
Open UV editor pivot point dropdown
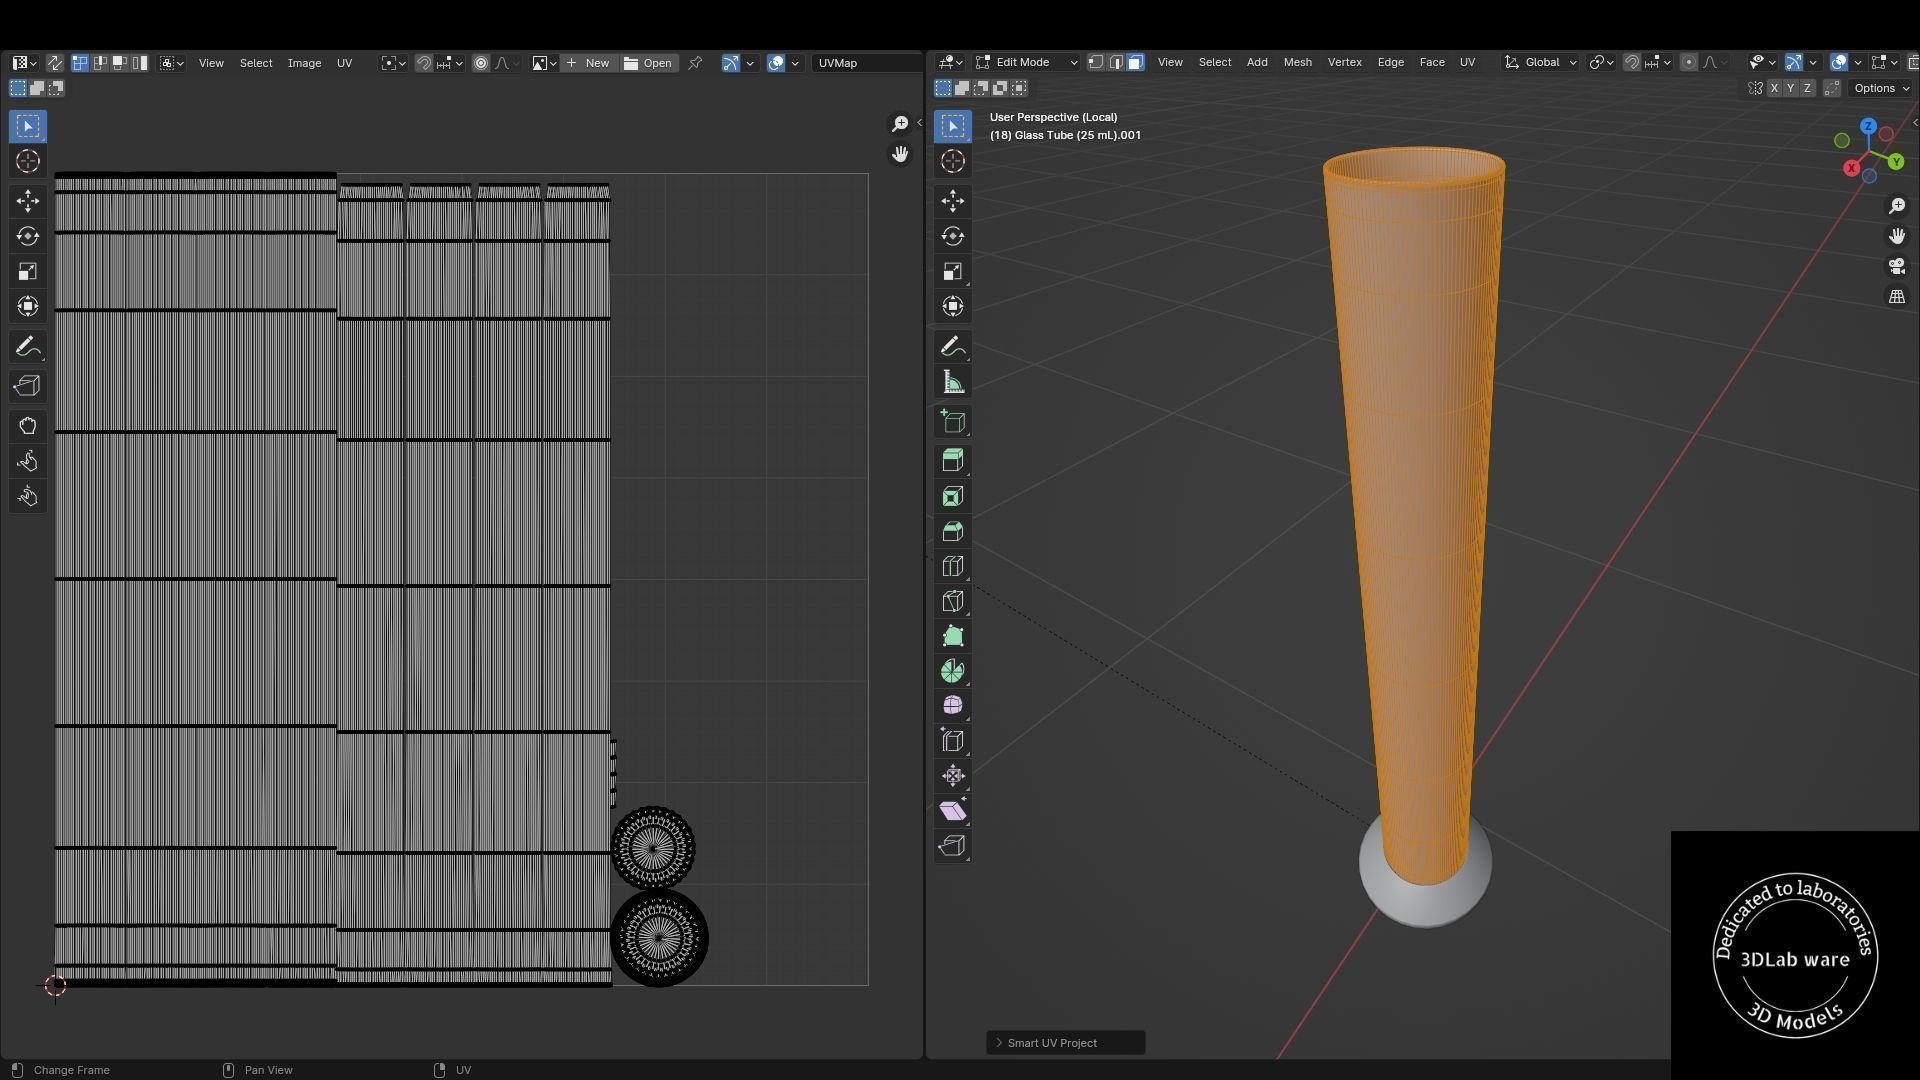(x=393, y=63)
